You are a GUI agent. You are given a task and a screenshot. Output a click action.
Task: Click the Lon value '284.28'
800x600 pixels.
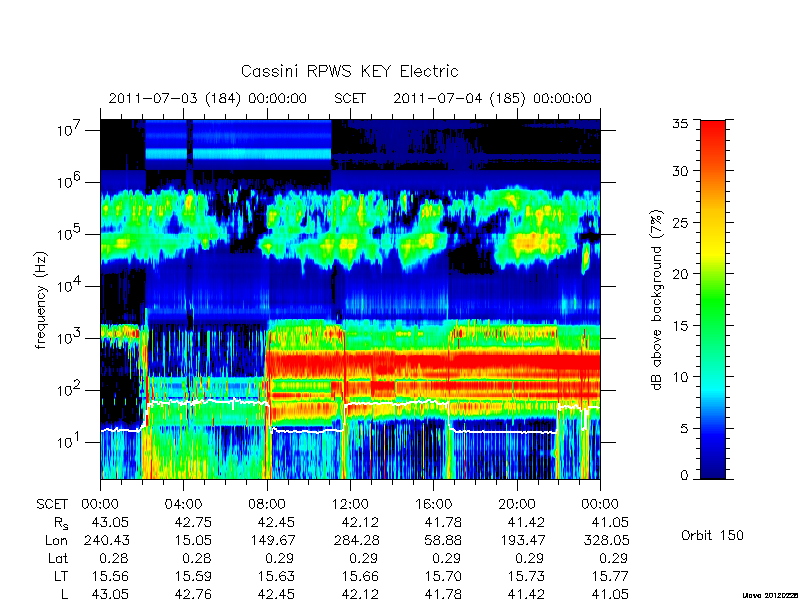[x=356, y=540]
